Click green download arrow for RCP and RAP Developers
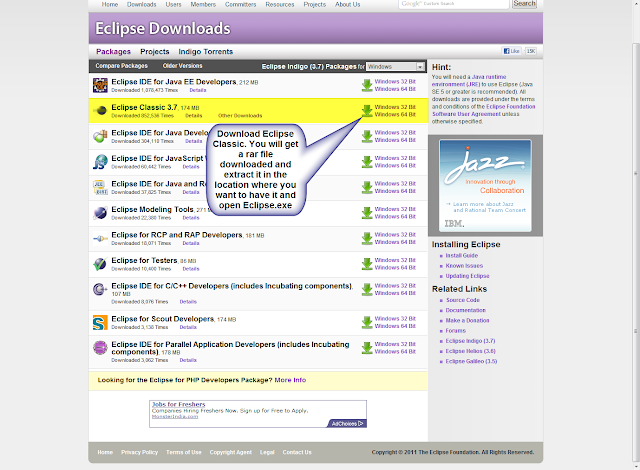The image size is (640, 470). (367, 238)
